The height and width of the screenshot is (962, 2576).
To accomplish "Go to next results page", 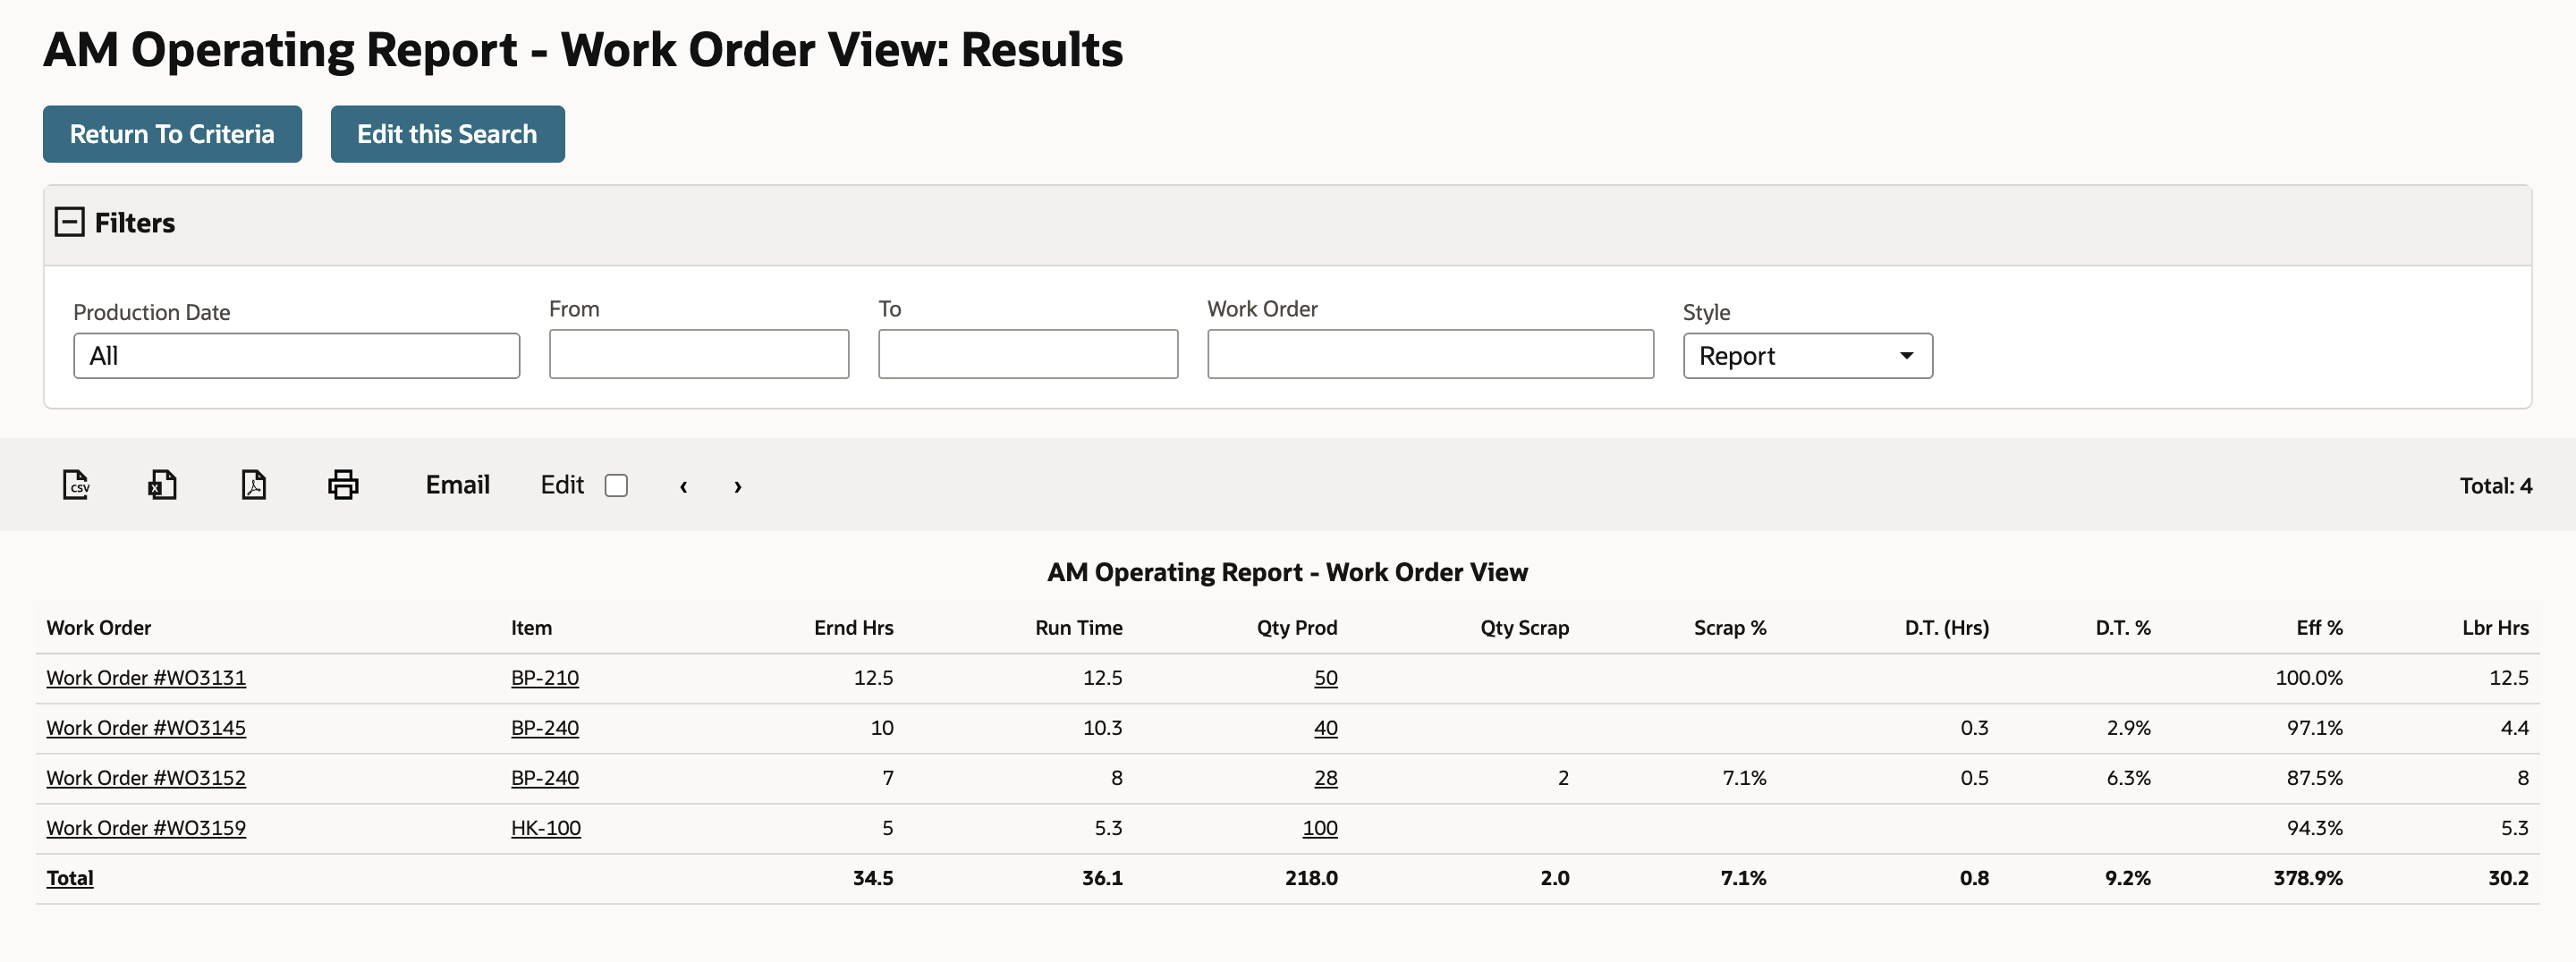I will 738,486.
